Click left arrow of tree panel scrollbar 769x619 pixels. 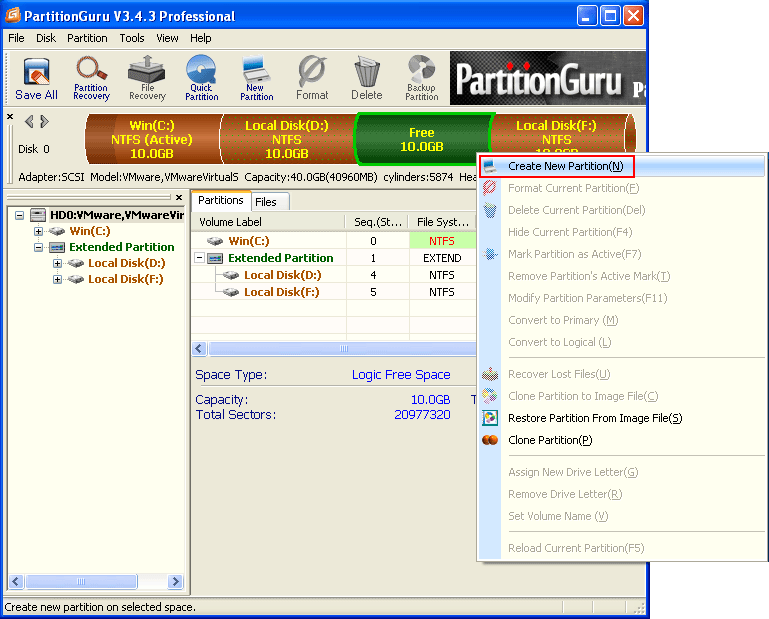[x=16, y=582]
